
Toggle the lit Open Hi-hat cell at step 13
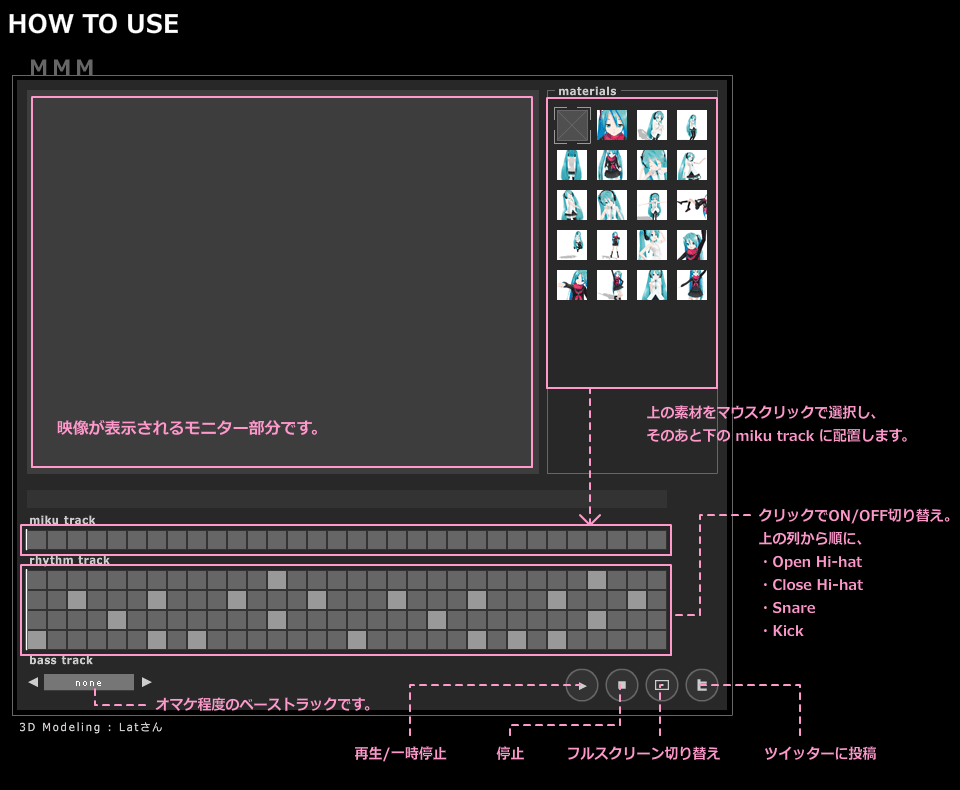pyautogui.click(x=277, y=580)
